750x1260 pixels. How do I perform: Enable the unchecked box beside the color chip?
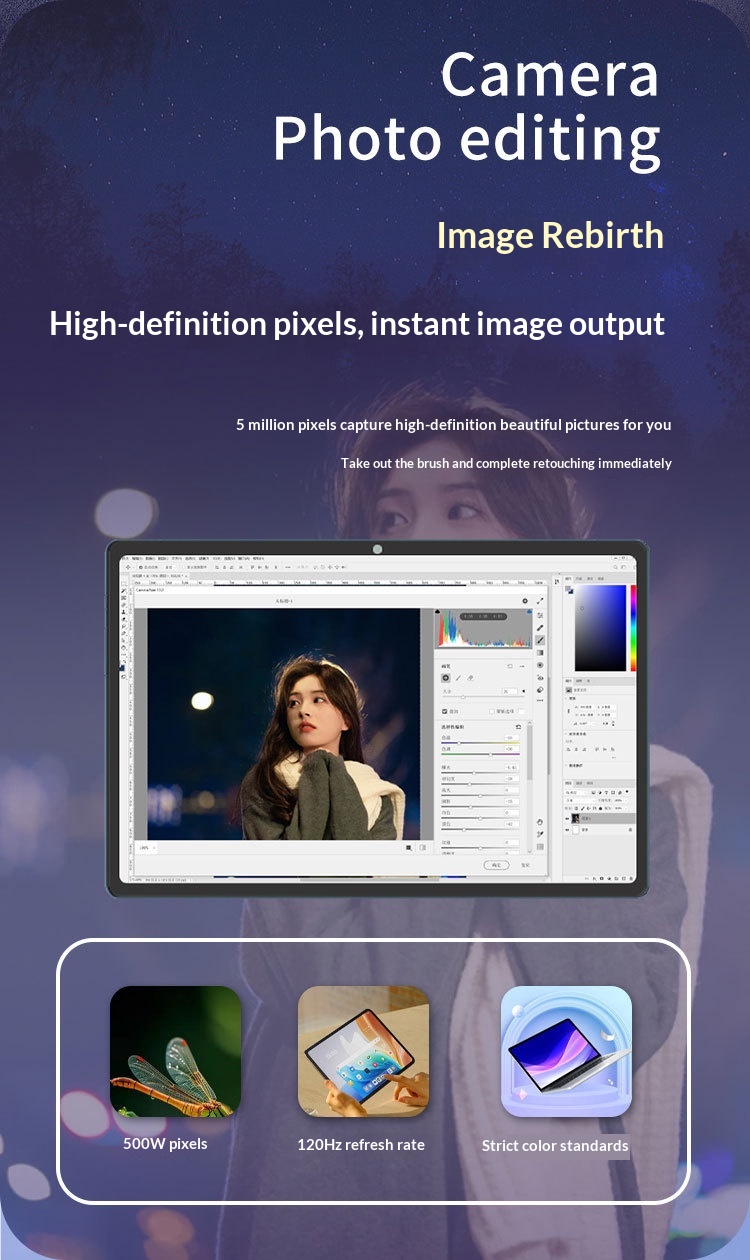pos(493,711)
